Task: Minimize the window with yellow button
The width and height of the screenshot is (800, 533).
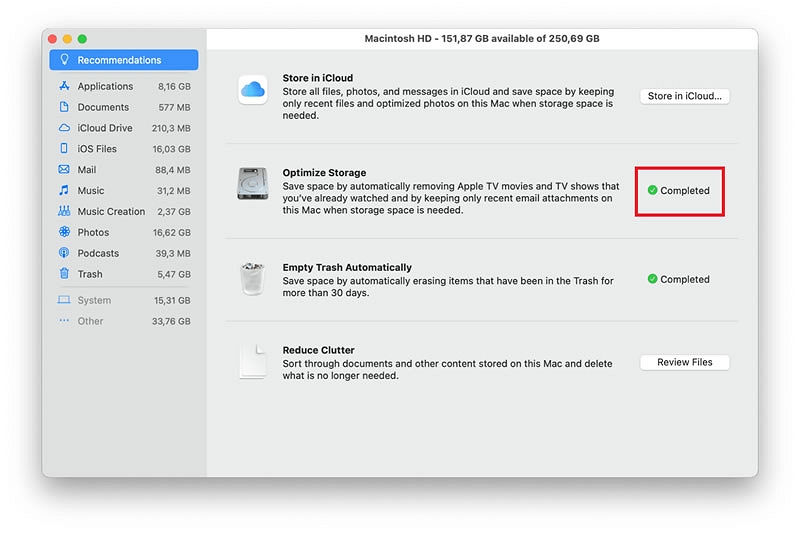Action: 67,39
